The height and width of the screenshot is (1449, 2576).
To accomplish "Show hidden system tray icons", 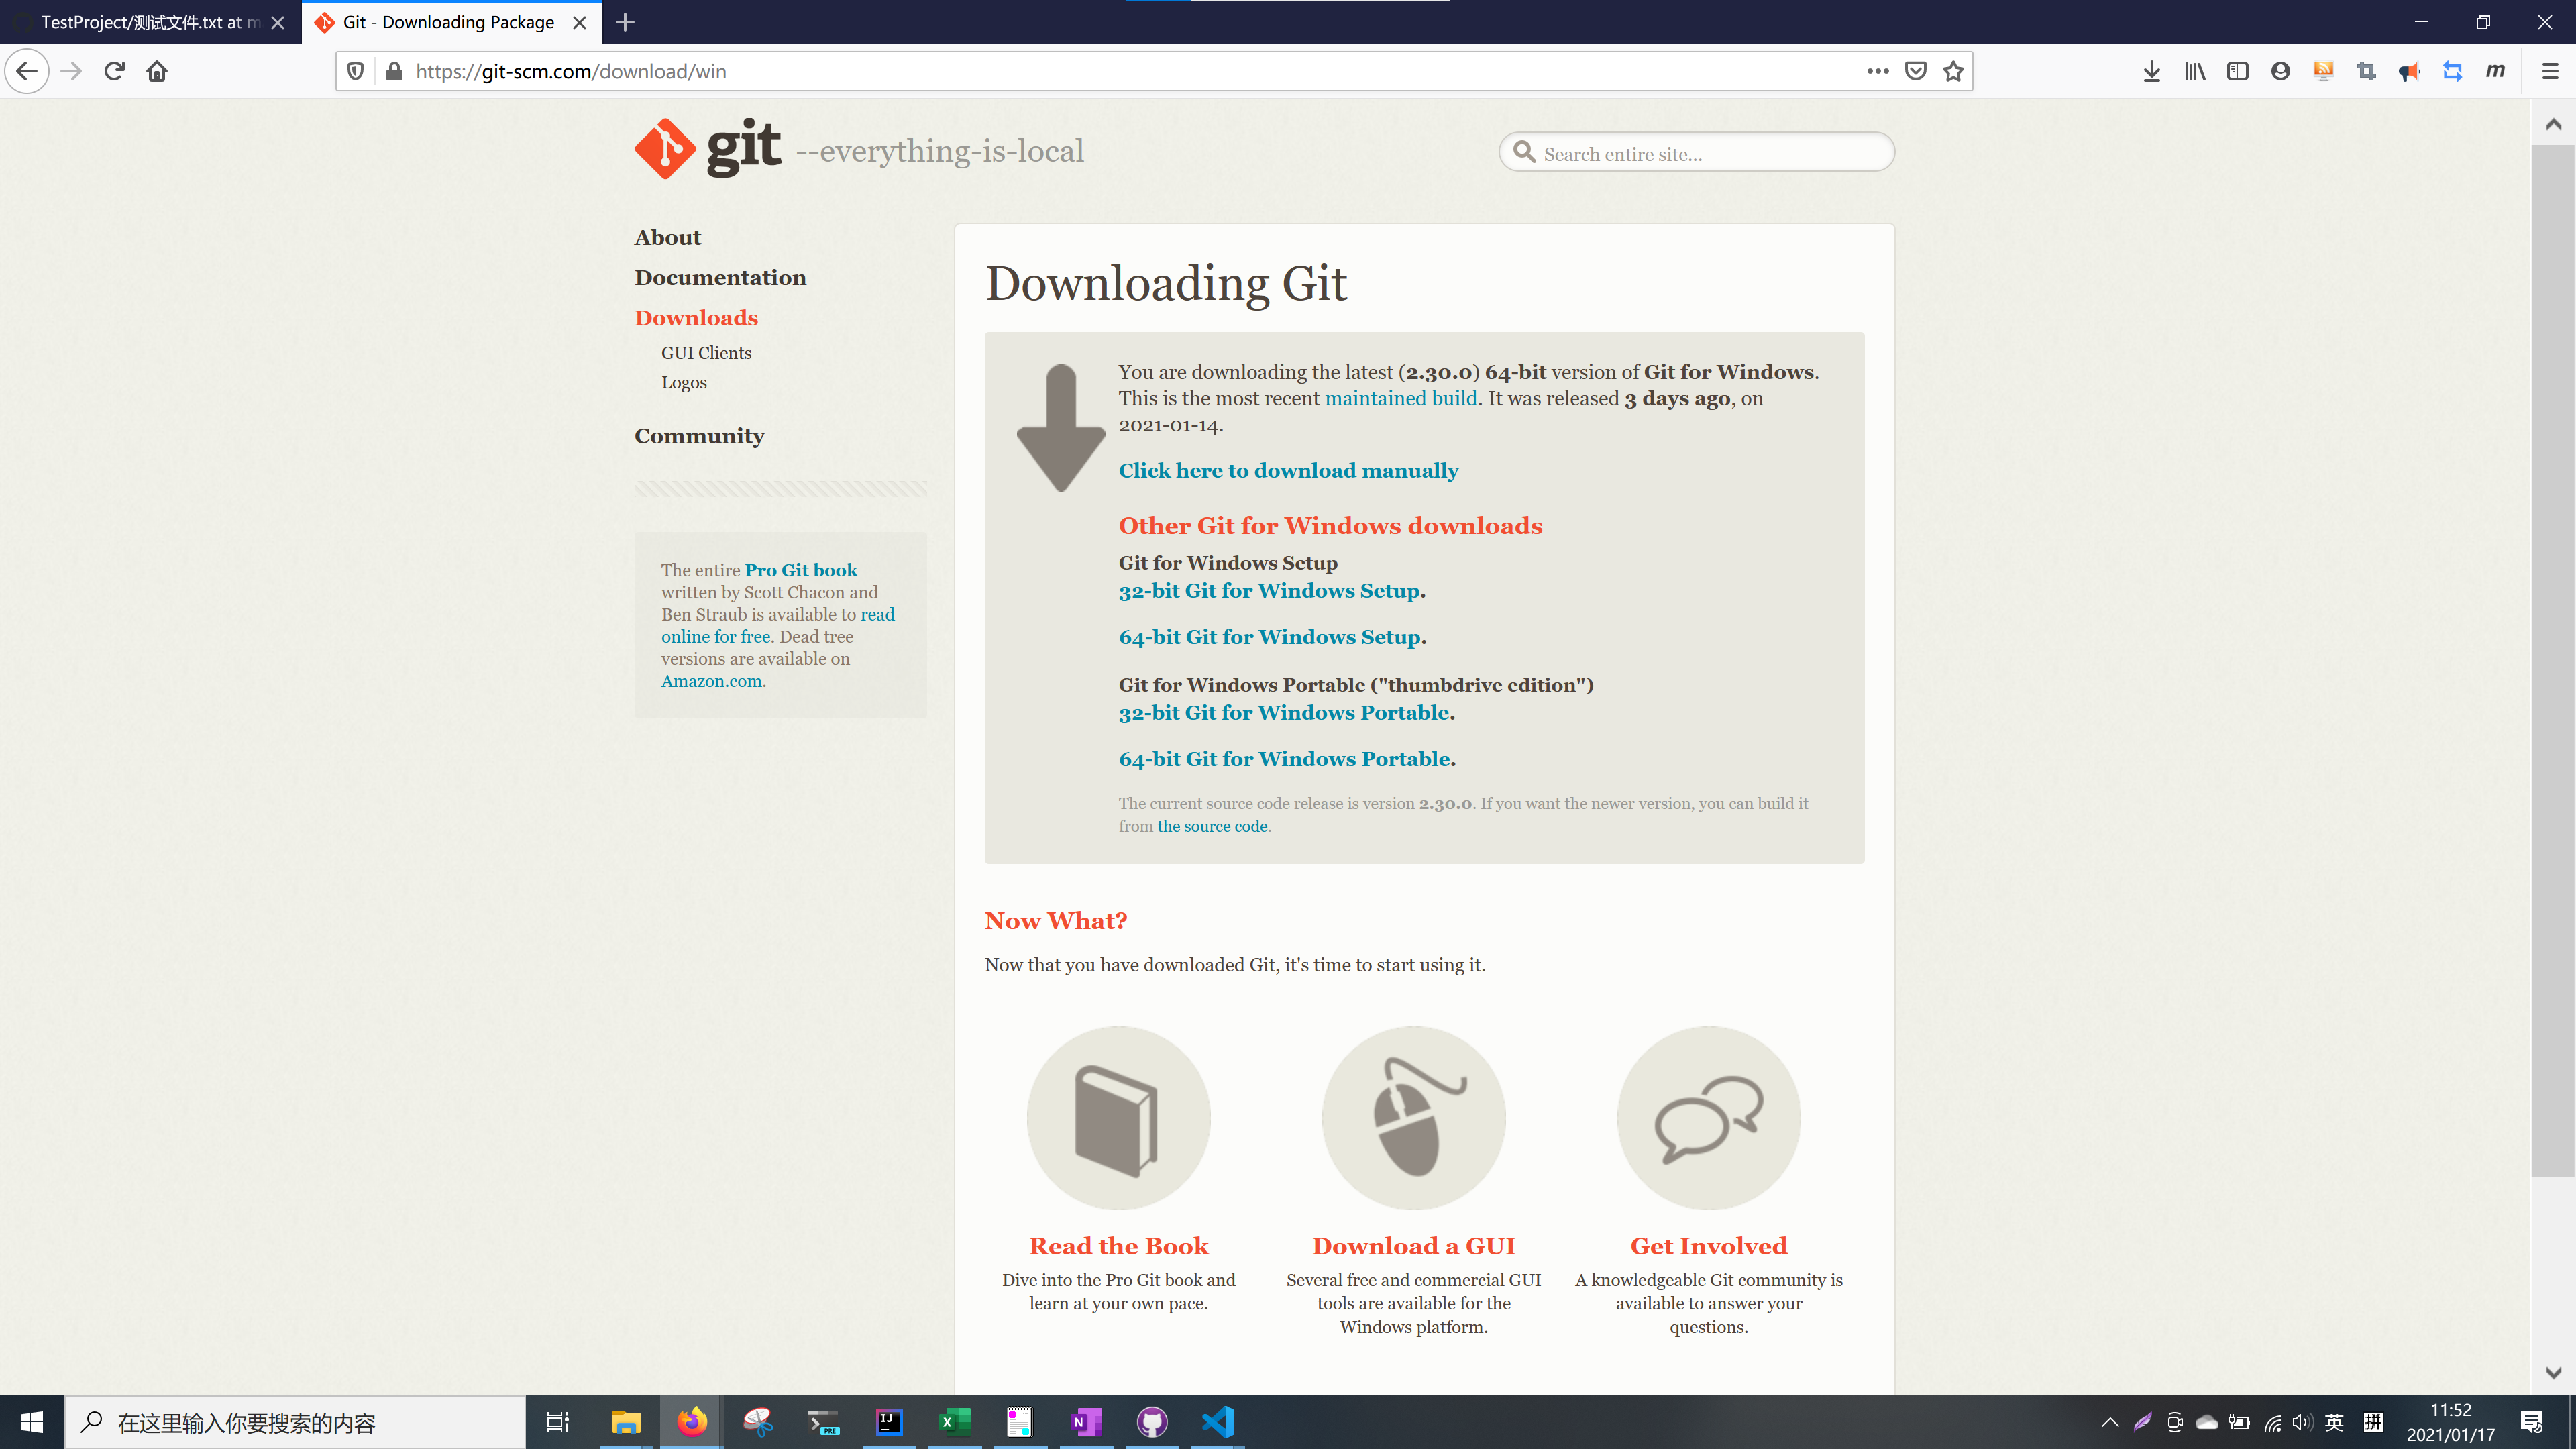I will (x=2110, y=1422).
